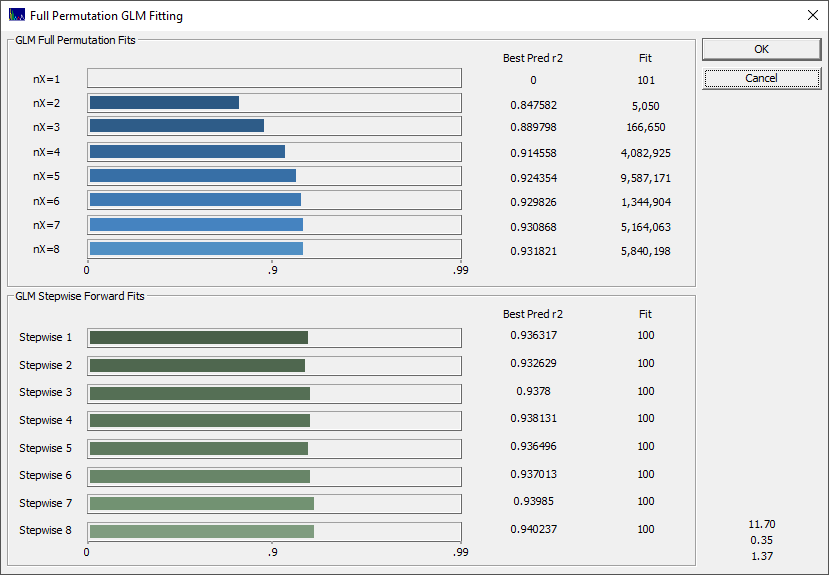Click the stepwise r2 value 0.932629
Screen dimensions: 829x575
tap(533, 363)
